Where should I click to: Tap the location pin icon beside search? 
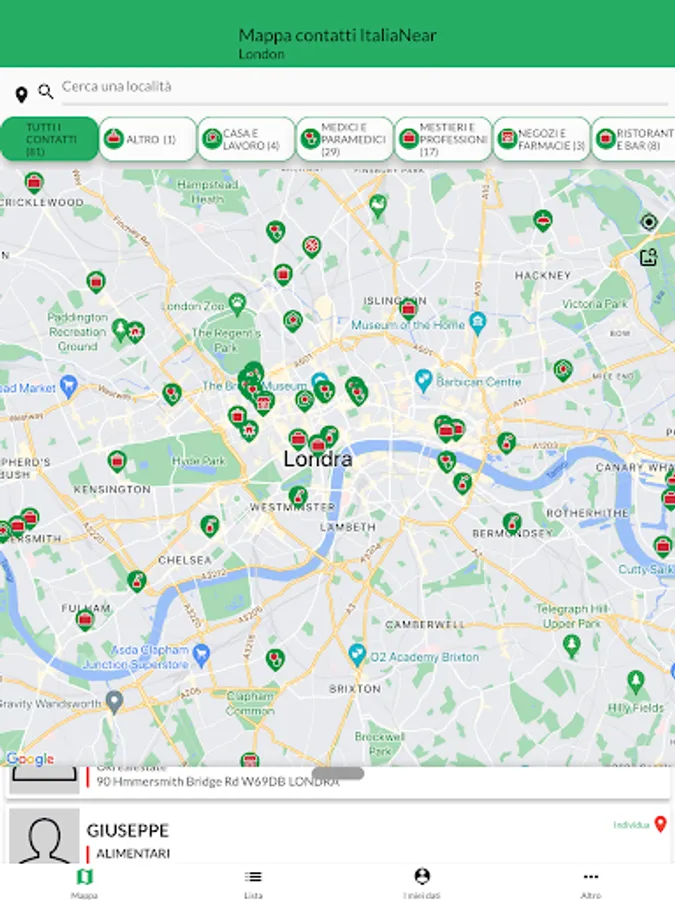(21, 94)
